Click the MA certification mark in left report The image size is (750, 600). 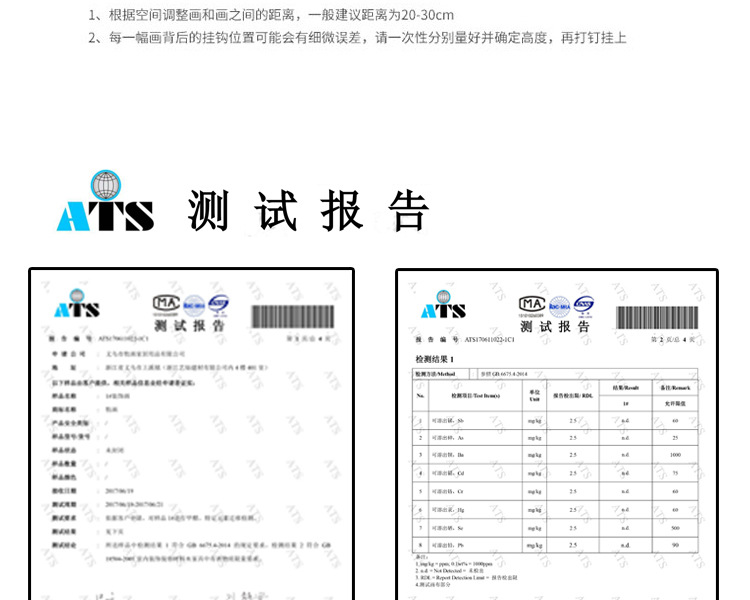pos(166,305)
